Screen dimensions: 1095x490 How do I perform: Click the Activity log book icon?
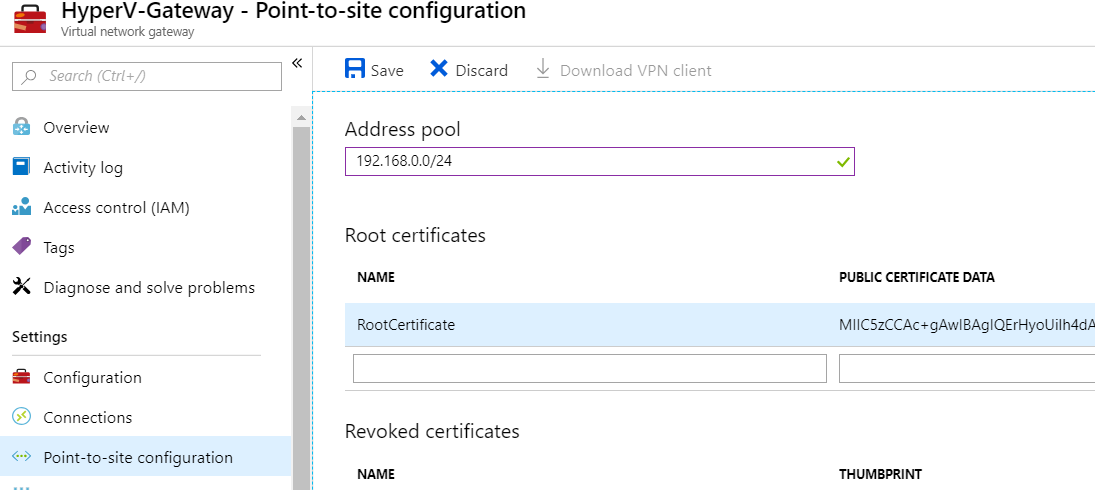point(22,167)
